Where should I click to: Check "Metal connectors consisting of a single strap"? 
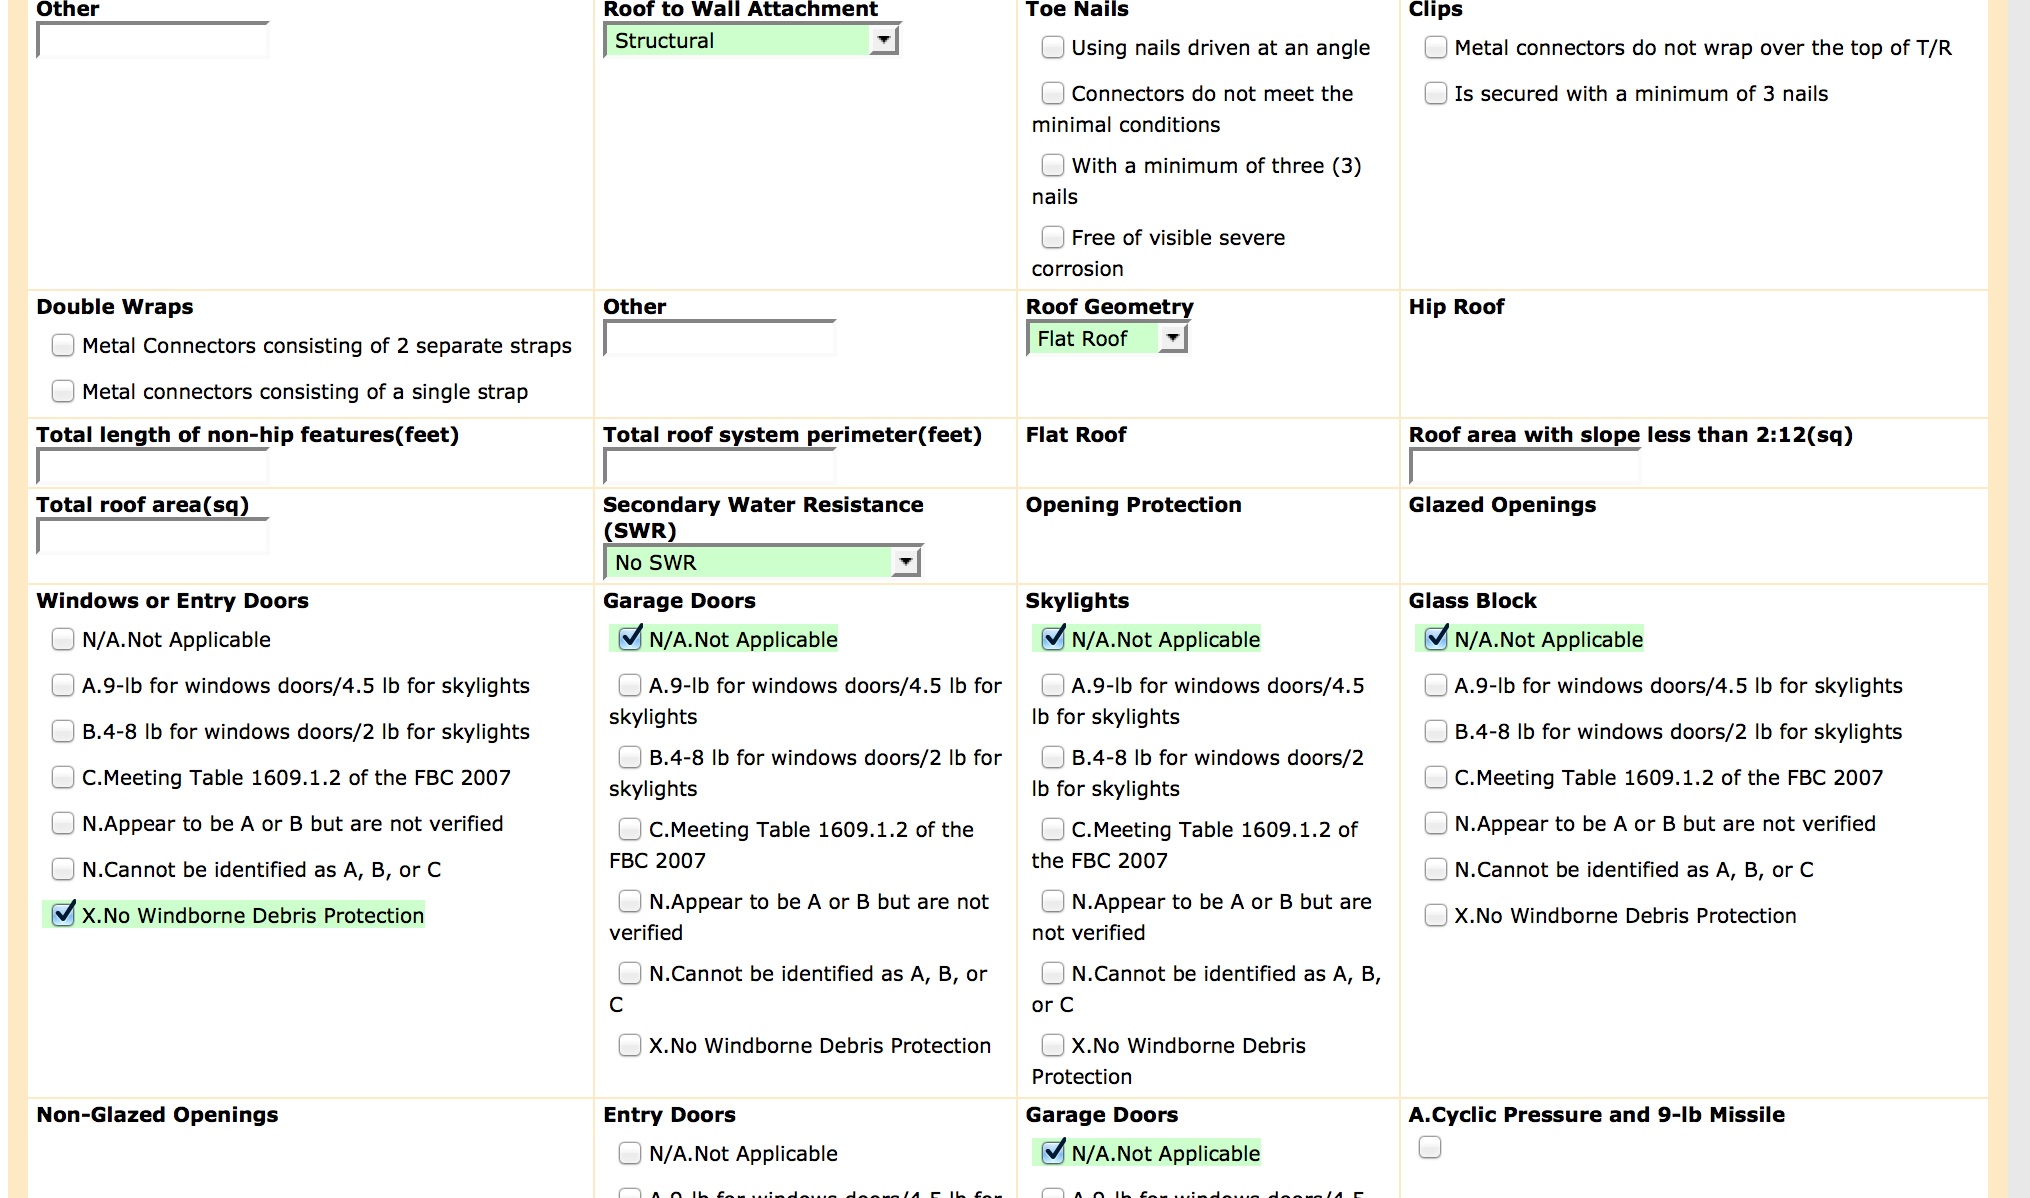point(63,391)
